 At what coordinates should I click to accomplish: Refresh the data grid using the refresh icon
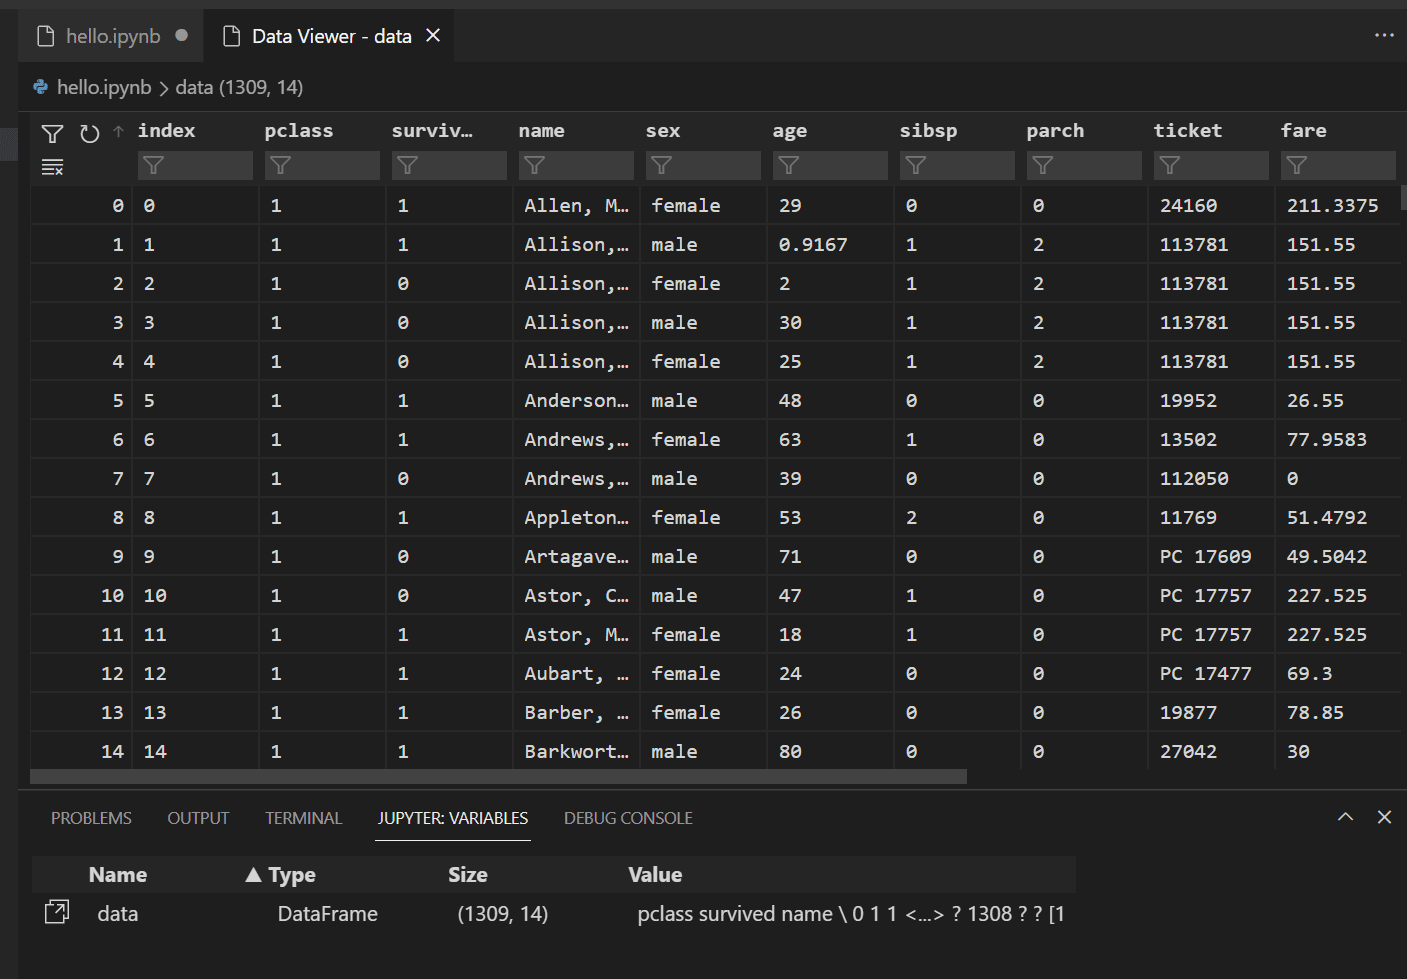pyautogui.click(x=89, y=133)
